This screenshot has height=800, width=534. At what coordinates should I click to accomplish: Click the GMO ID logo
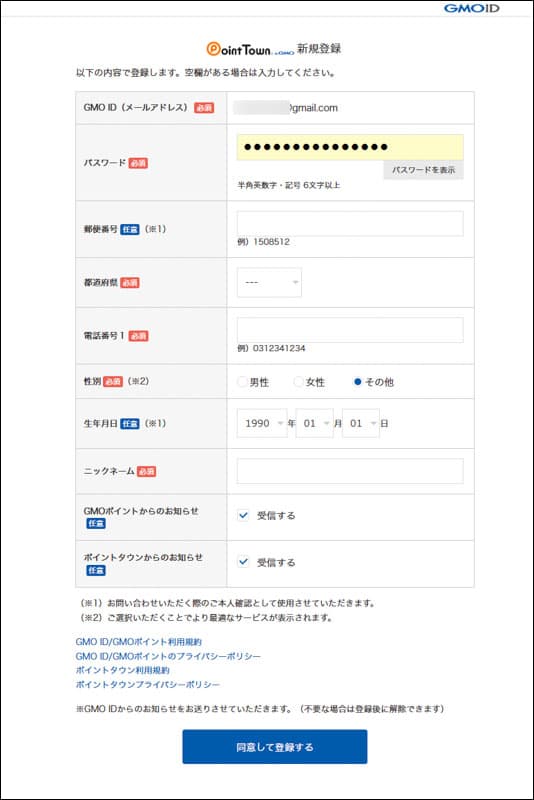click(471, 8)
